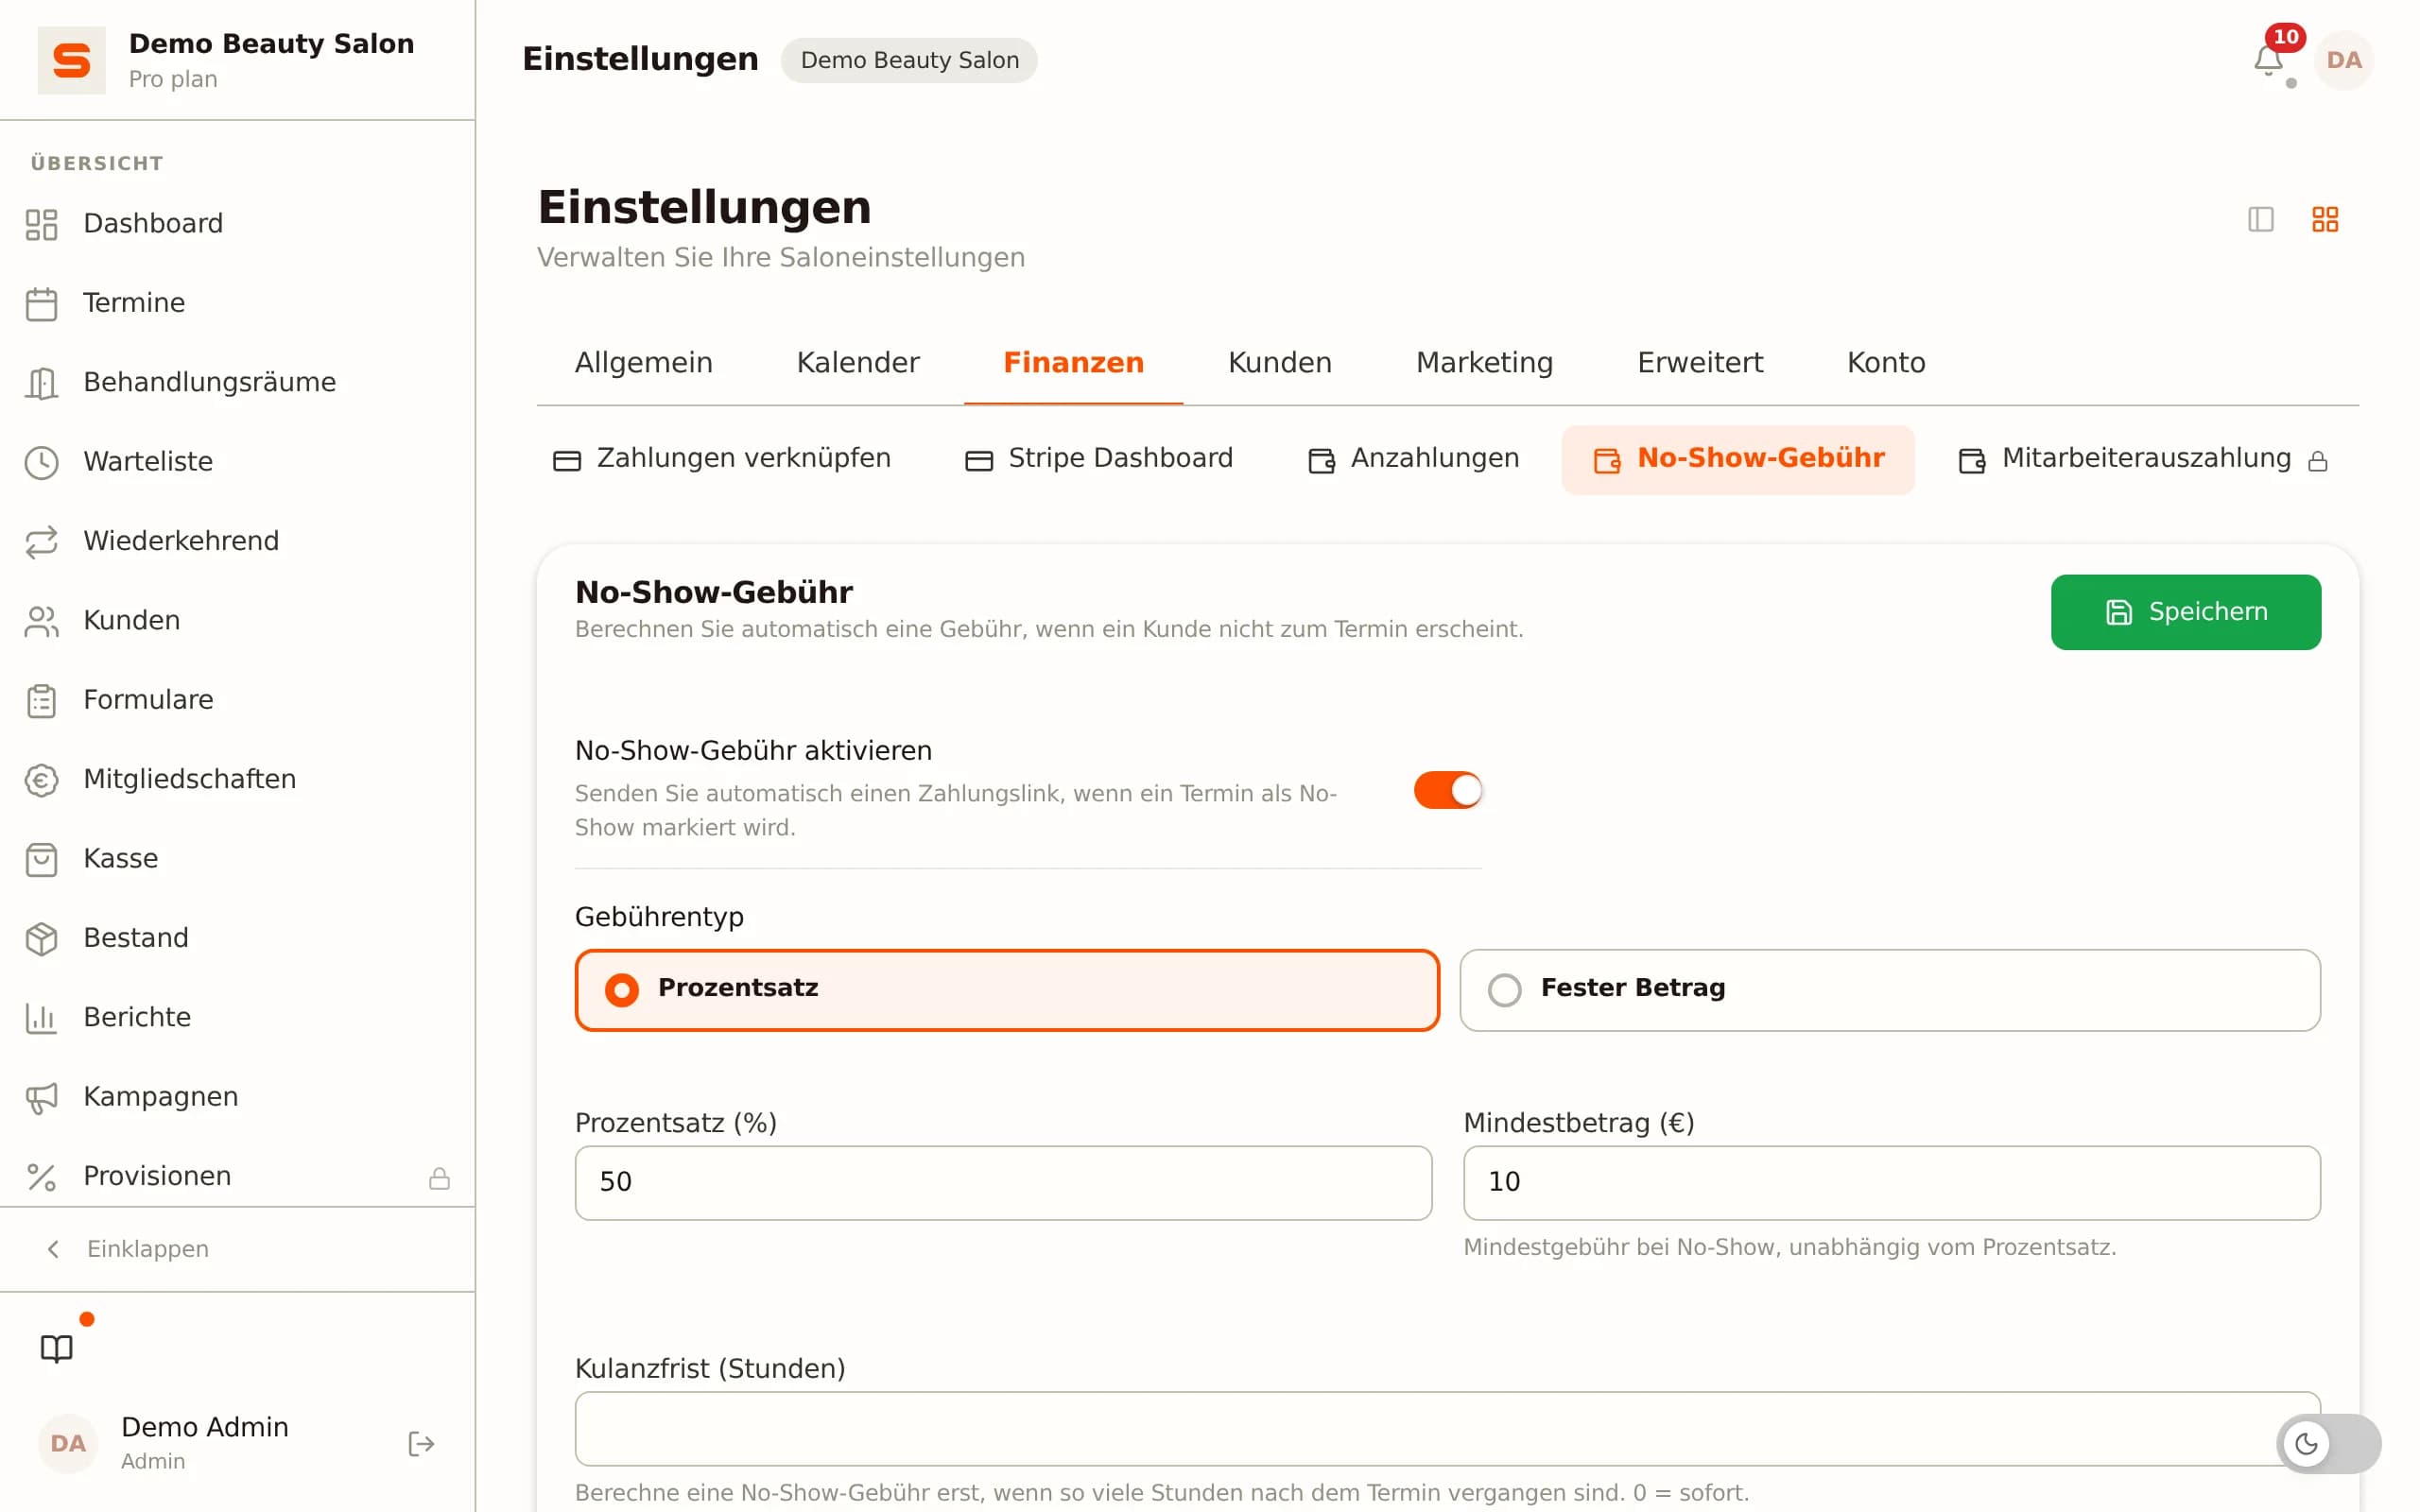Toggle dark mode moon switch
Image resolution: width=2420 pixels, height=1512 pixels.
pos(2328,1443)
